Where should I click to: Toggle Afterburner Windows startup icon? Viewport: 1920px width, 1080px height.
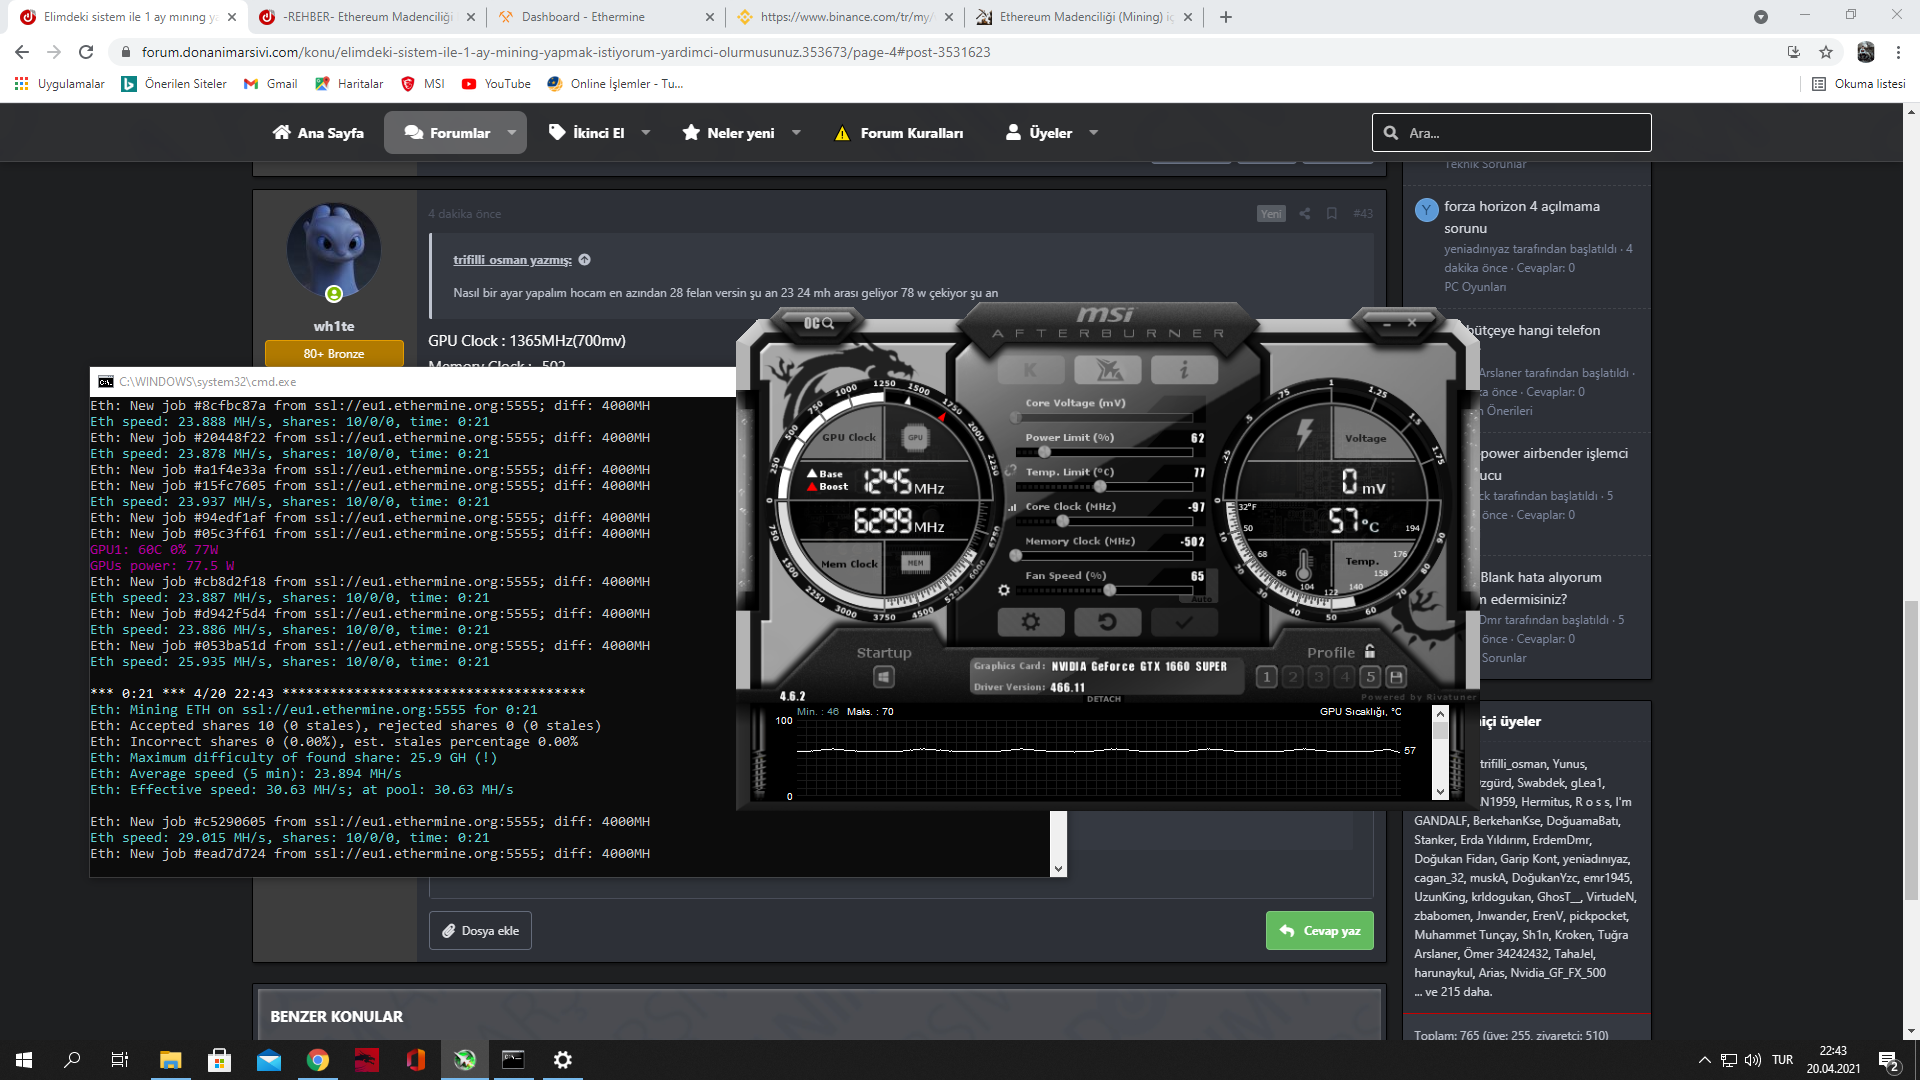coord(884,678)
